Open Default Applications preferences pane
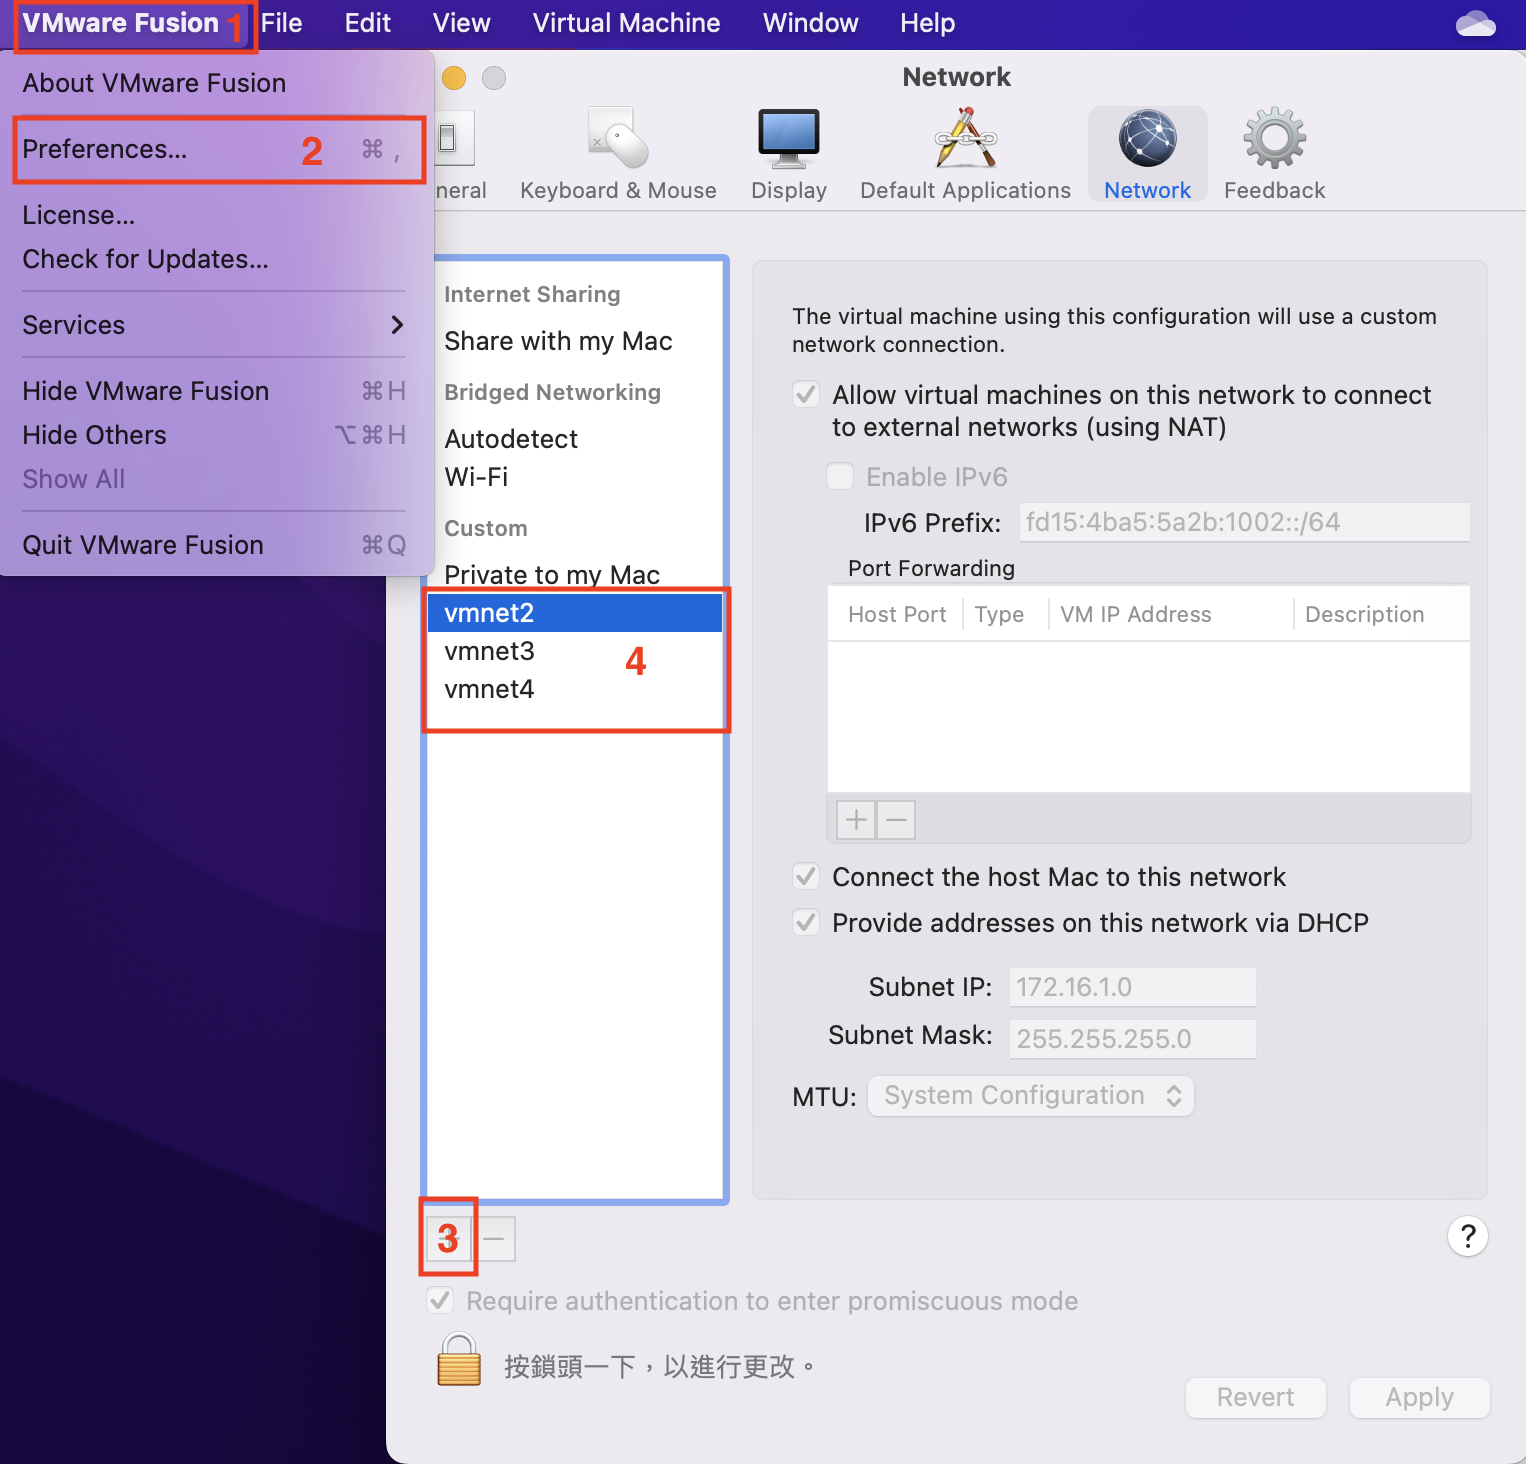Viewport: 1526px width, 1464px height. pos(965,155)
